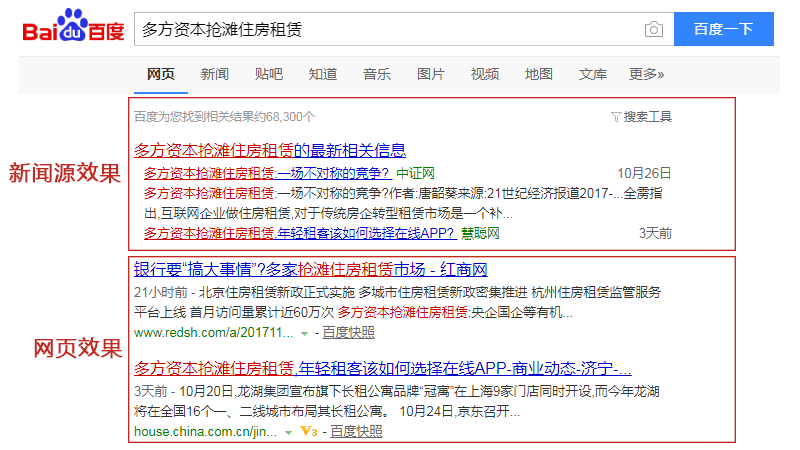Select the 网页 tab

161,74
